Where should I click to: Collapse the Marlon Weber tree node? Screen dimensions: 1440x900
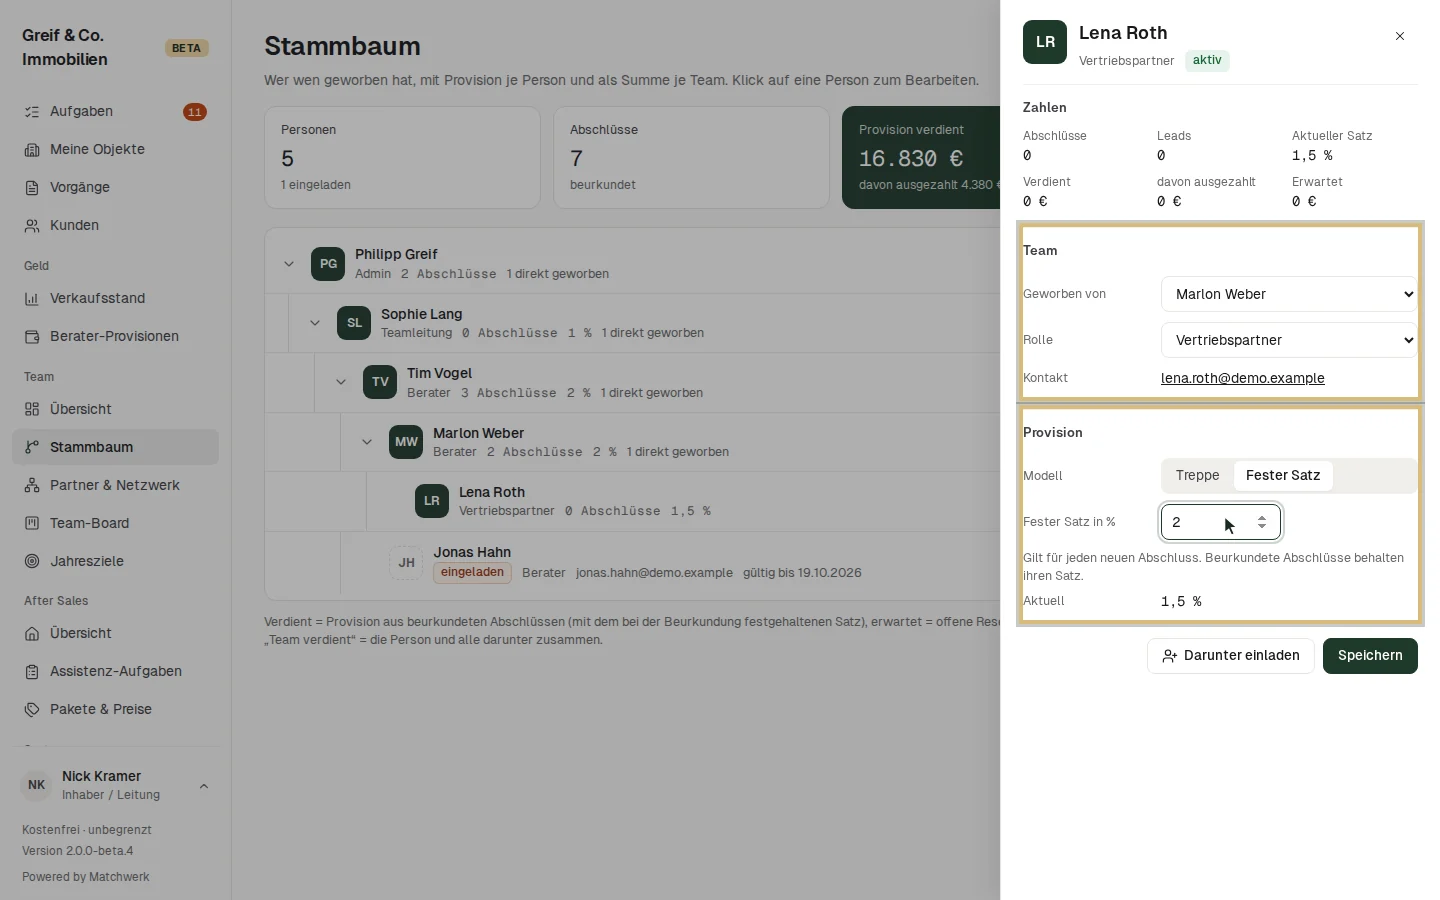(x=367, y=442)
